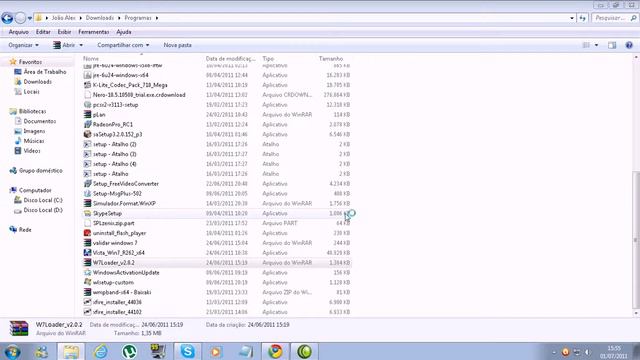Select Programas in the address bar breadcrumb
This screenshot has width=640, height=360.
(x=138, y=18)
